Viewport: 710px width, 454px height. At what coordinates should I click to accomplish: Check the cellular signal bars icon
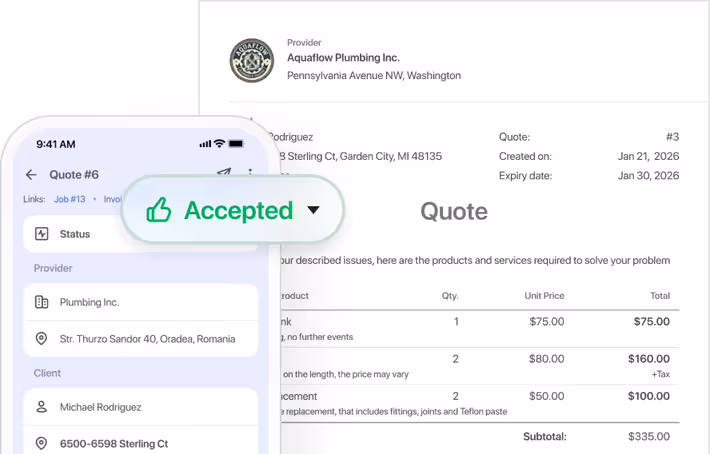pyautogui.click(x=205, y=144)
